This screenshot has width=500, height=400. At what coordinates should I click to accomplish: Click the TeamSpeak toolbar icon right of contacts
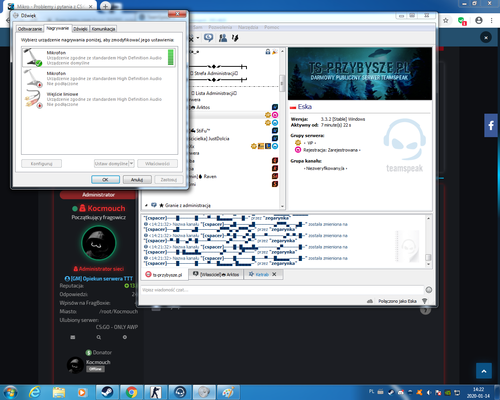click(x=235, y=38)
